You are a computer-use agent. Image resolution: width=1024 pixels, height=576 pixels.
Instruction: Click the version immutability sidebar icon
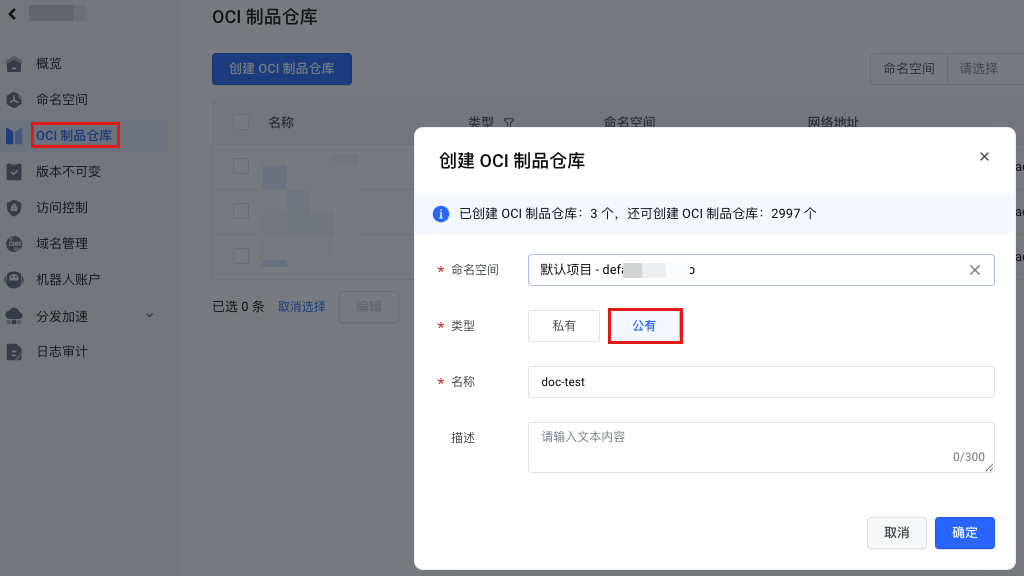click(14, 172)
